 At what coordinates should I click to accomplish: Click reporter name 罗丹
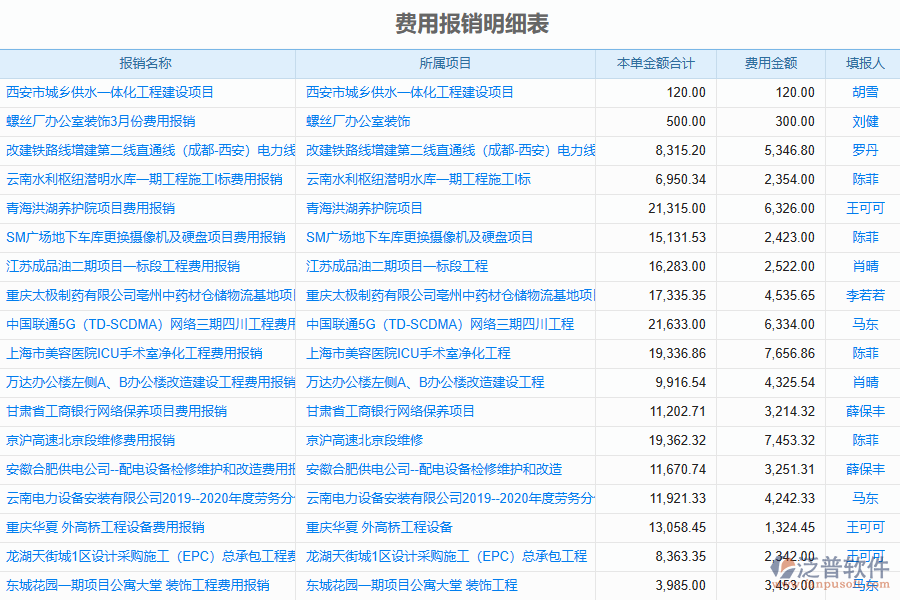[865, 151]
